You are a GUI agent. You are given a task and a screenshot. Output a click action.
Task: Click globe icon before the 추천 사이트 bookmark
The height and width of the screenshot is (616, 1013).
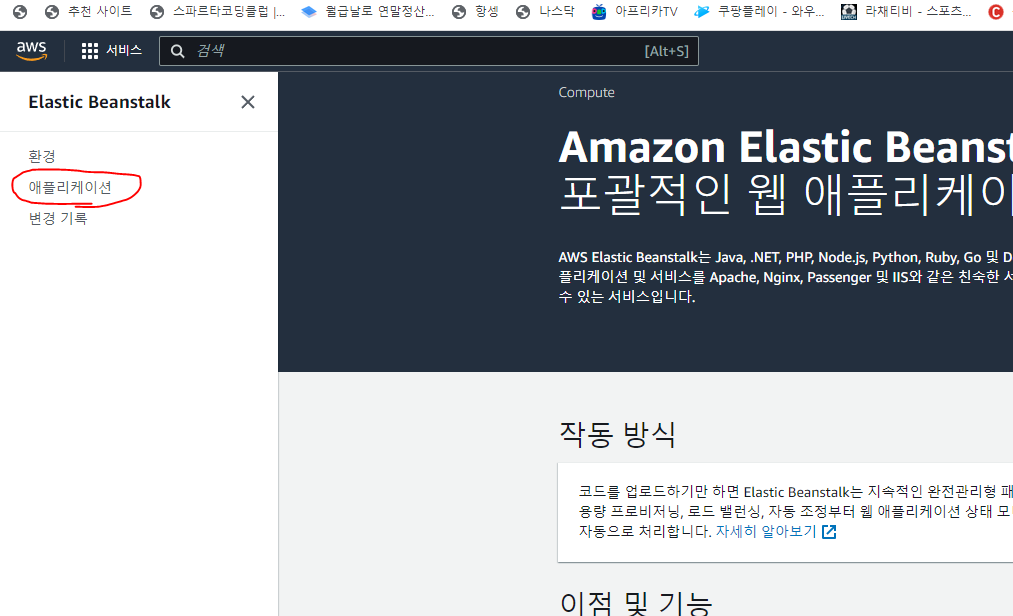[x=52, y=12]
